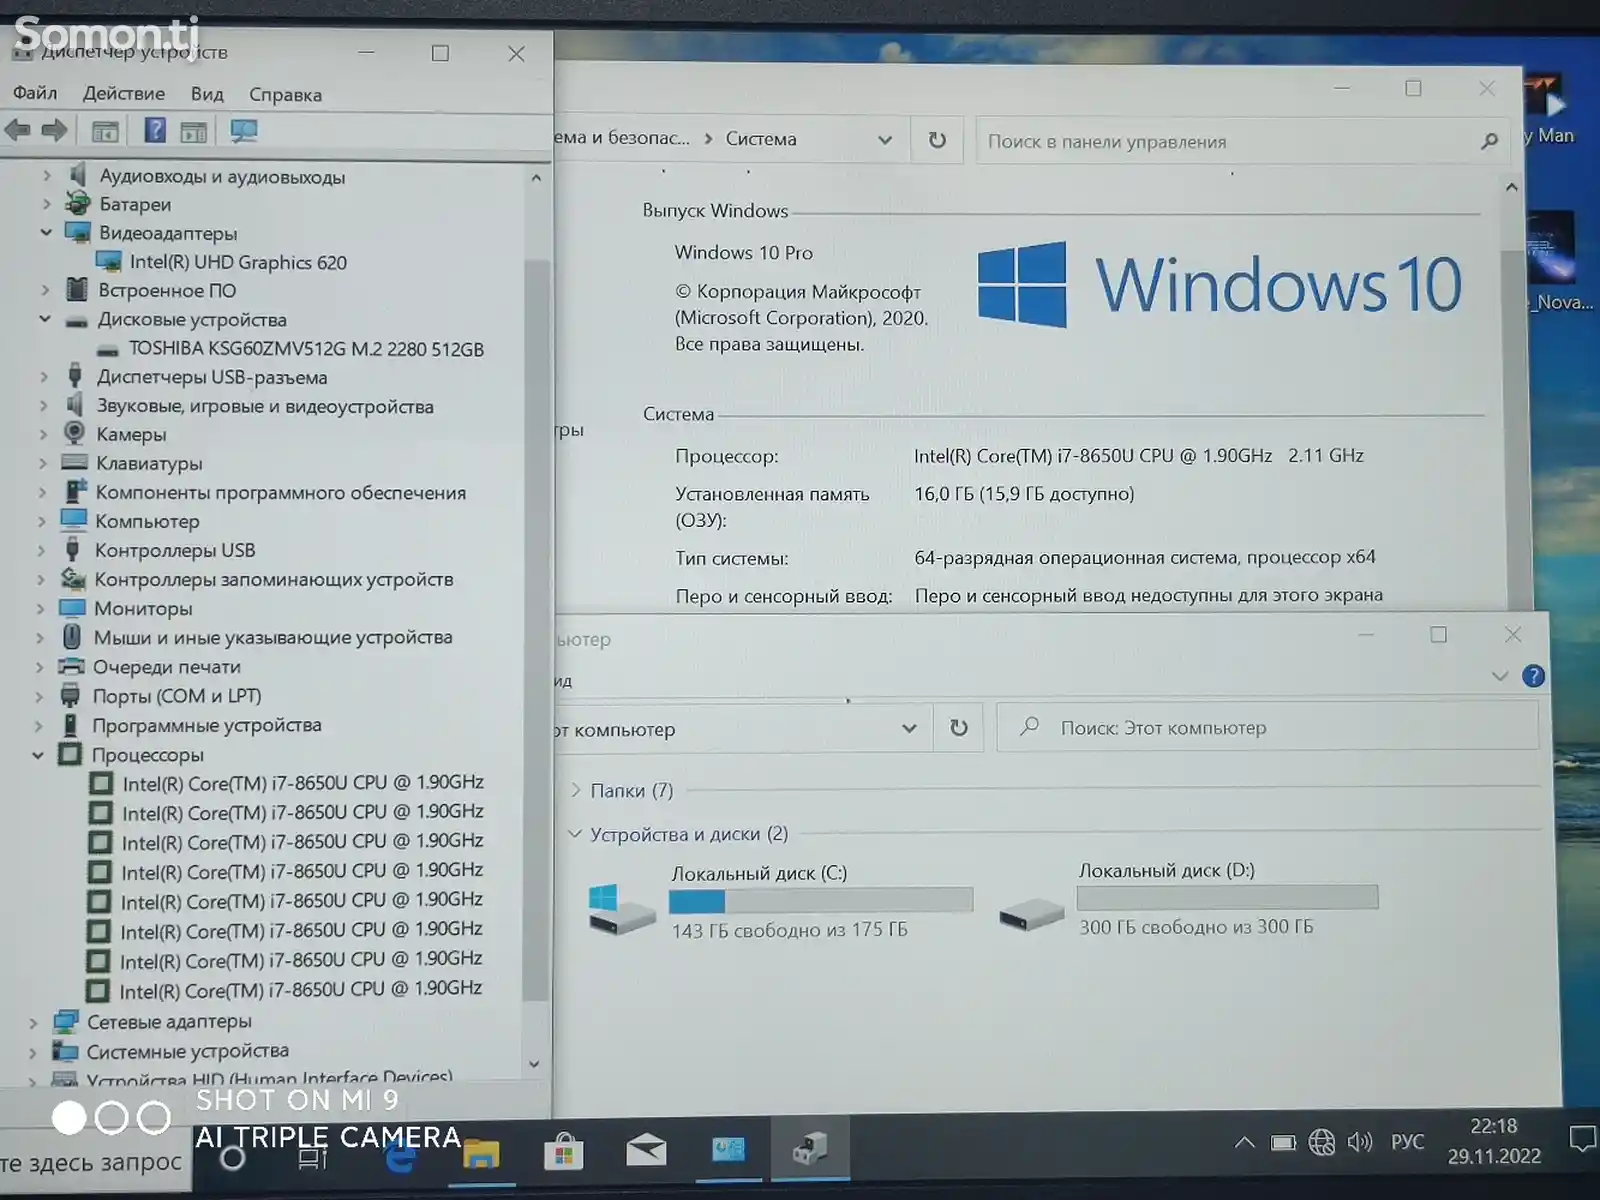Click Система breadcrumb in Control Panel

(761, 139)
